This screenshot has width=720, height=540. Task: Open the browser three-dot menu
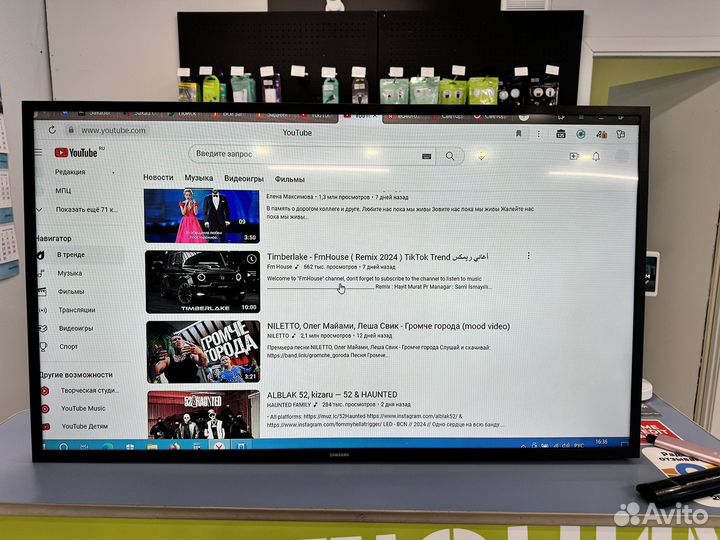[x=539, y=134]
